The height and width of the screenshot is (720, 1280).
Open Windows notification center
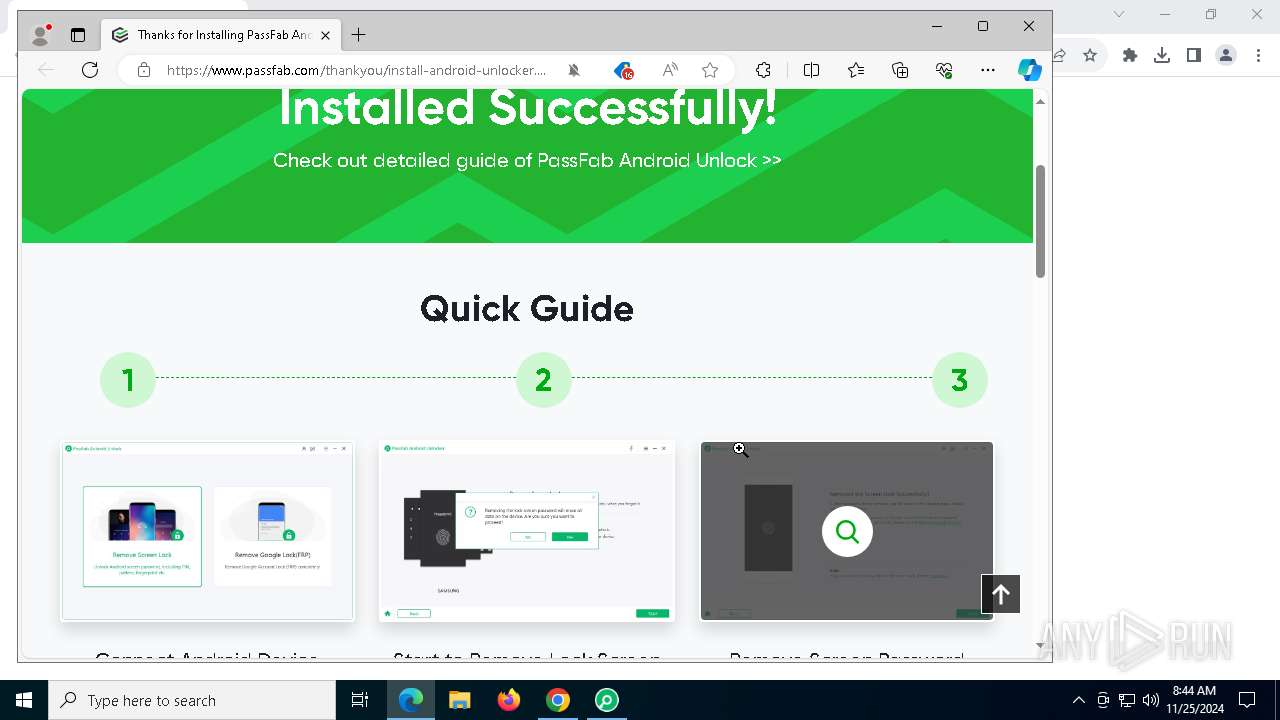(1247, 700)
